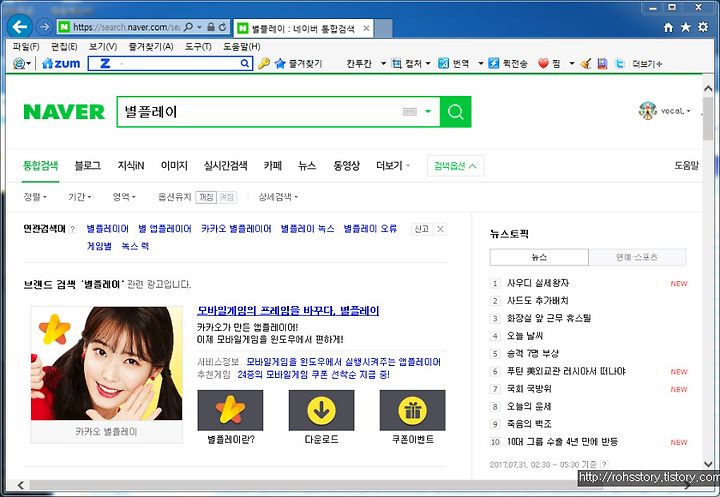Collapse the 검색옵션 search options panel
The width and height of the screenshot is (720, 497).
tap(455, 166)
